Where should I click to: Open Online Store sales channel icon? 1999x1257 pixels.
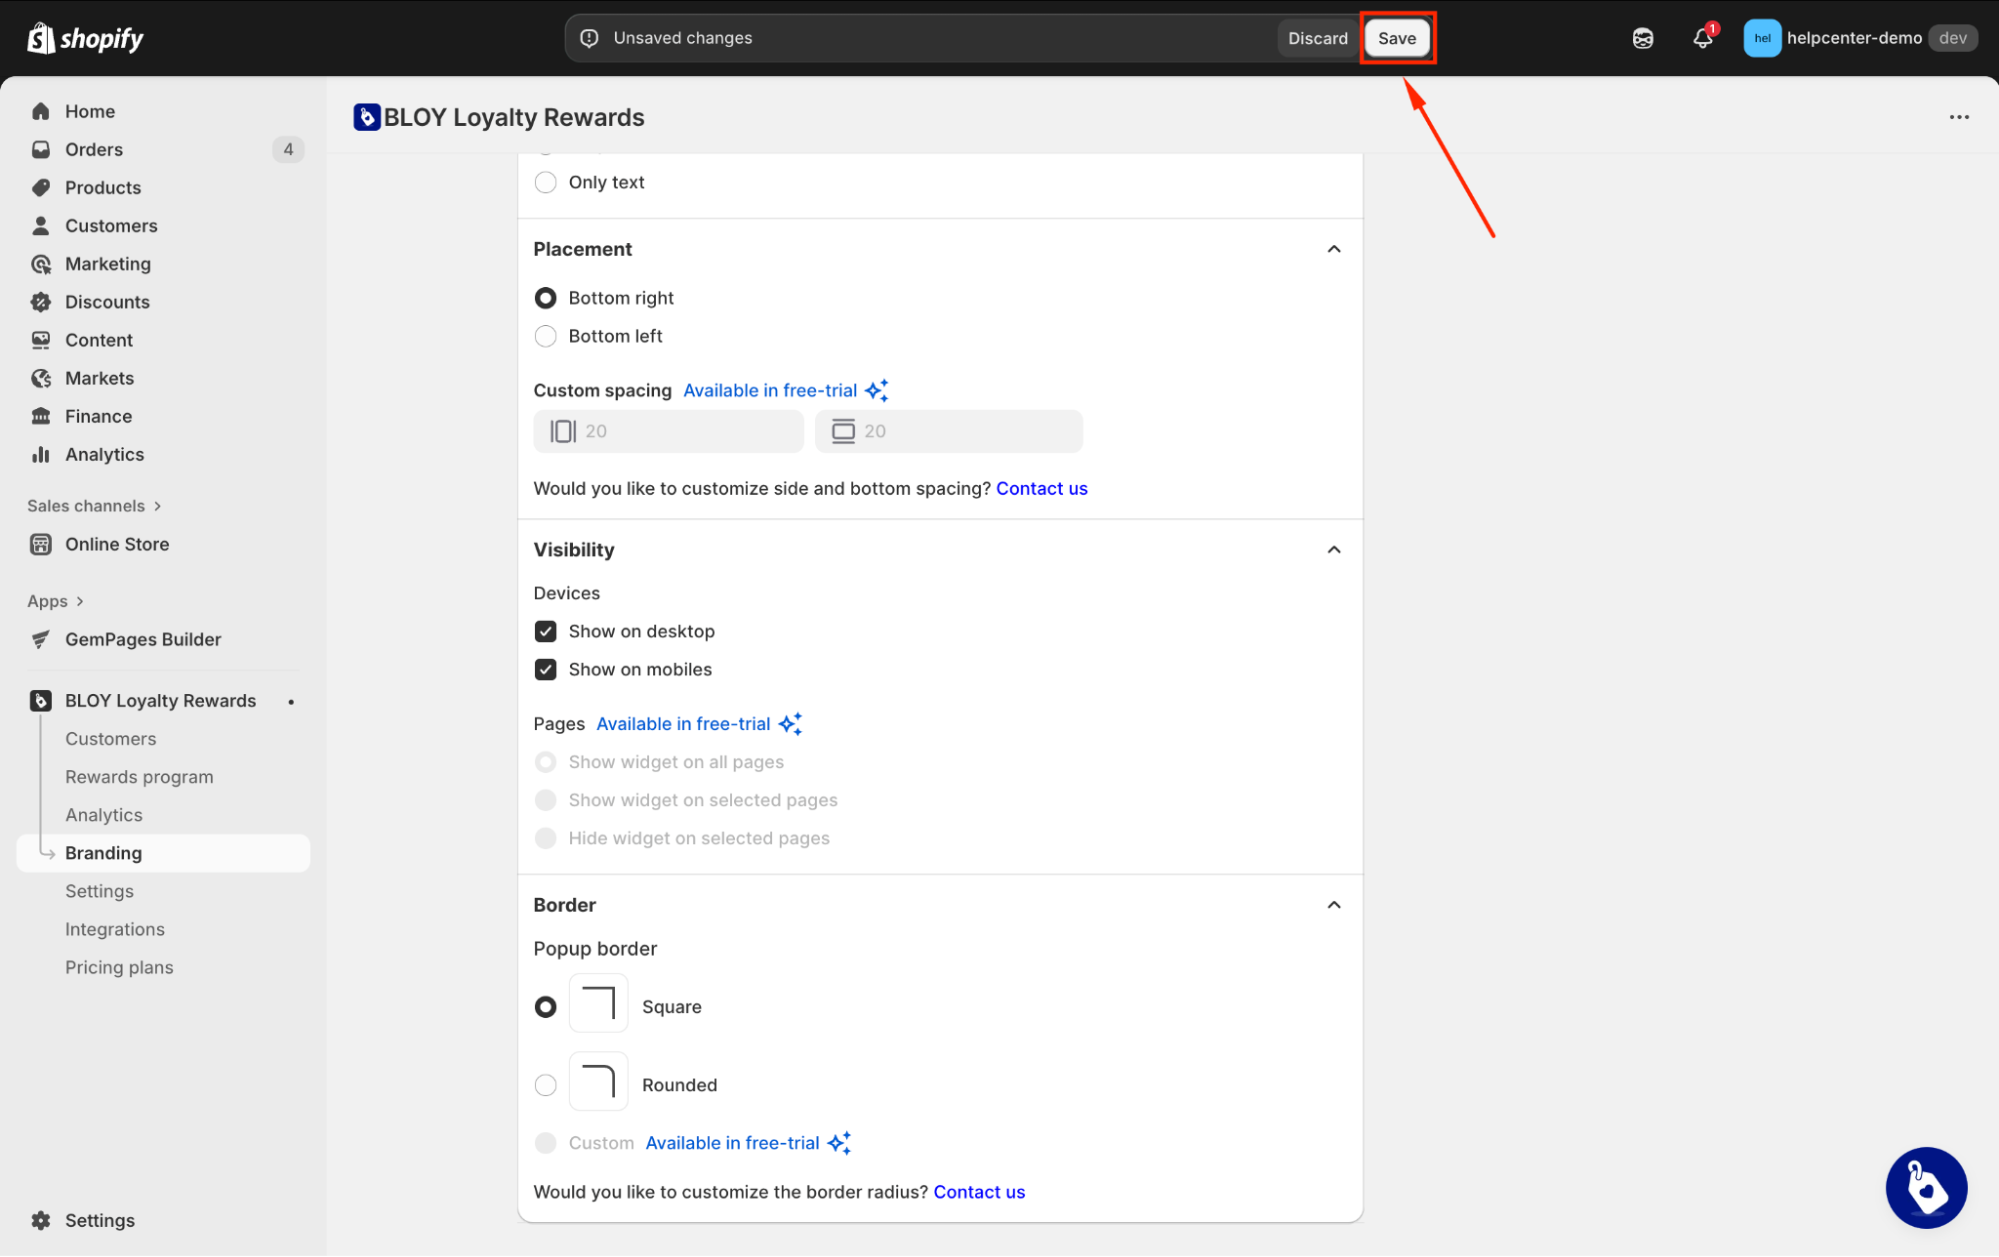(x=41, y=544)
